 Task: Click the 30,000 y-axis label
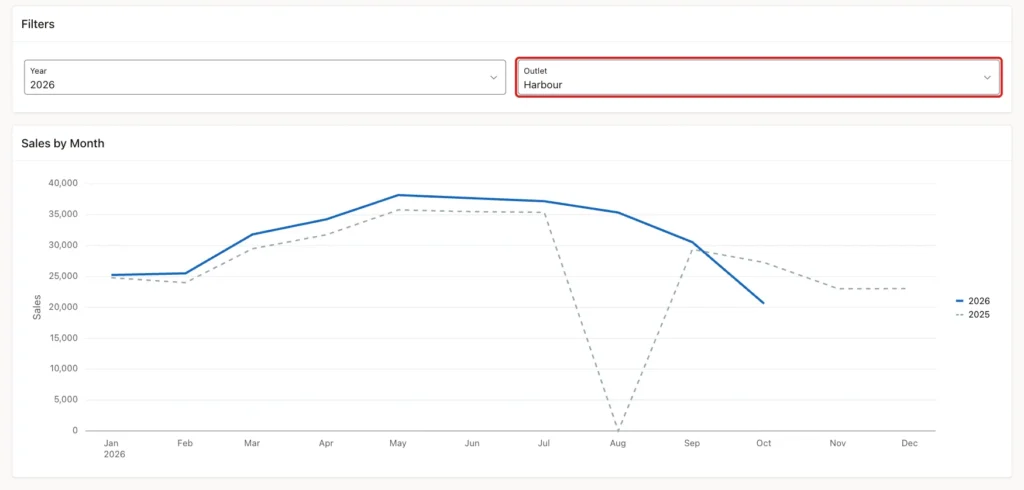click(x=63, y=245)
